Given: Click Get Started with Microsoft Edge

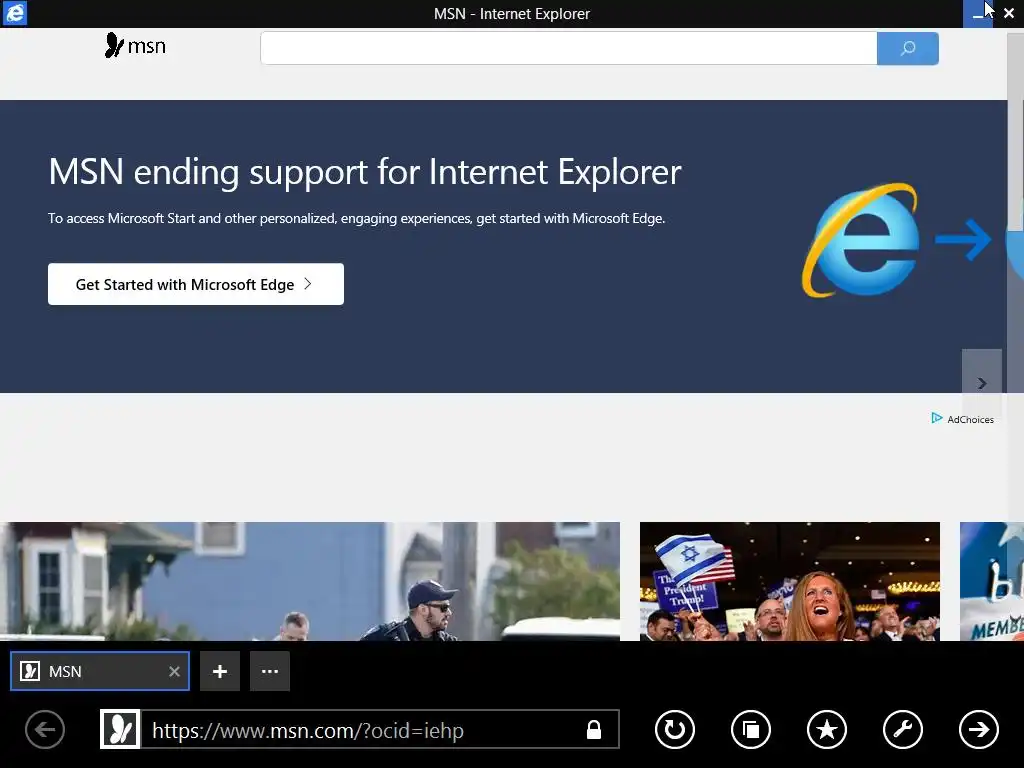Looking at the screenshot, I should [196, 284].
